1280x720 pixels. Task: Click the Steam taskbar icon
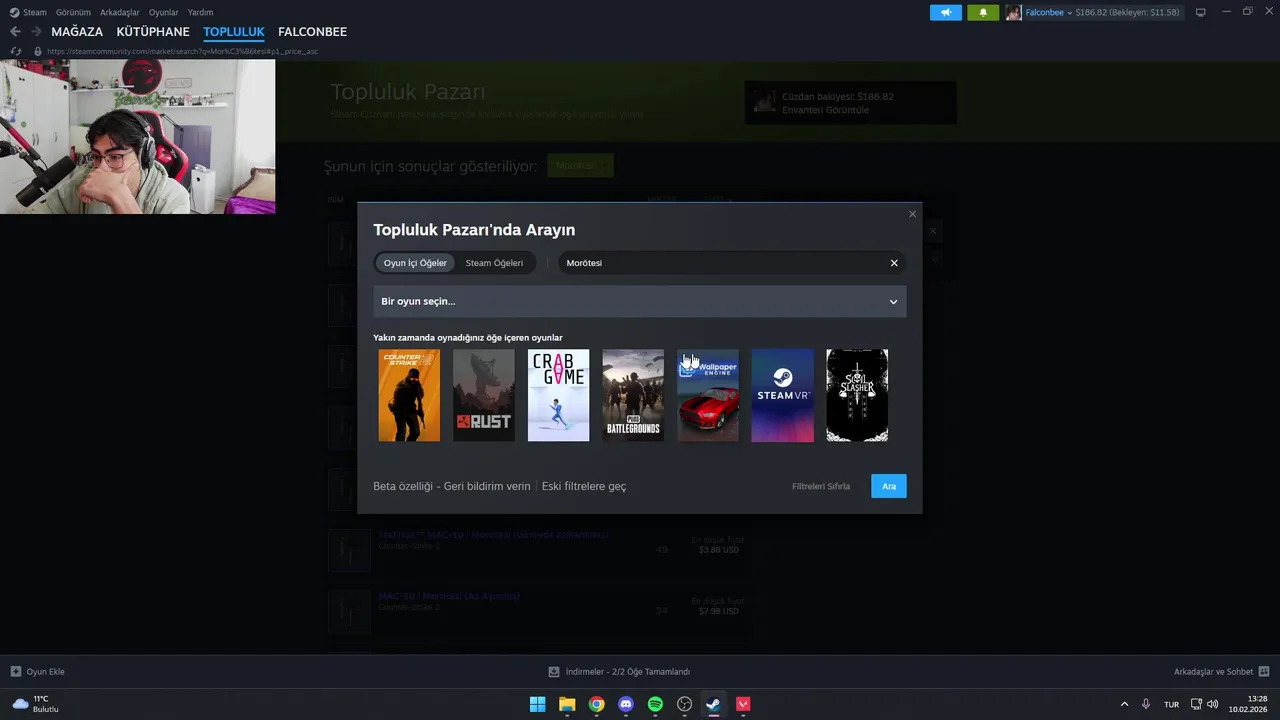[713, 704]
